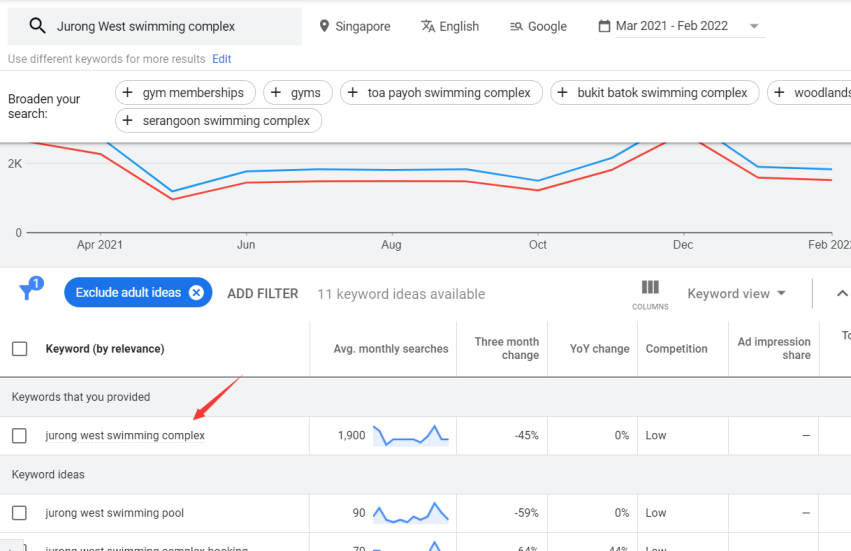Click Singapore location setting
This screenshot has width=851, height=551.
pyautogui.click(x=355, y=26)
